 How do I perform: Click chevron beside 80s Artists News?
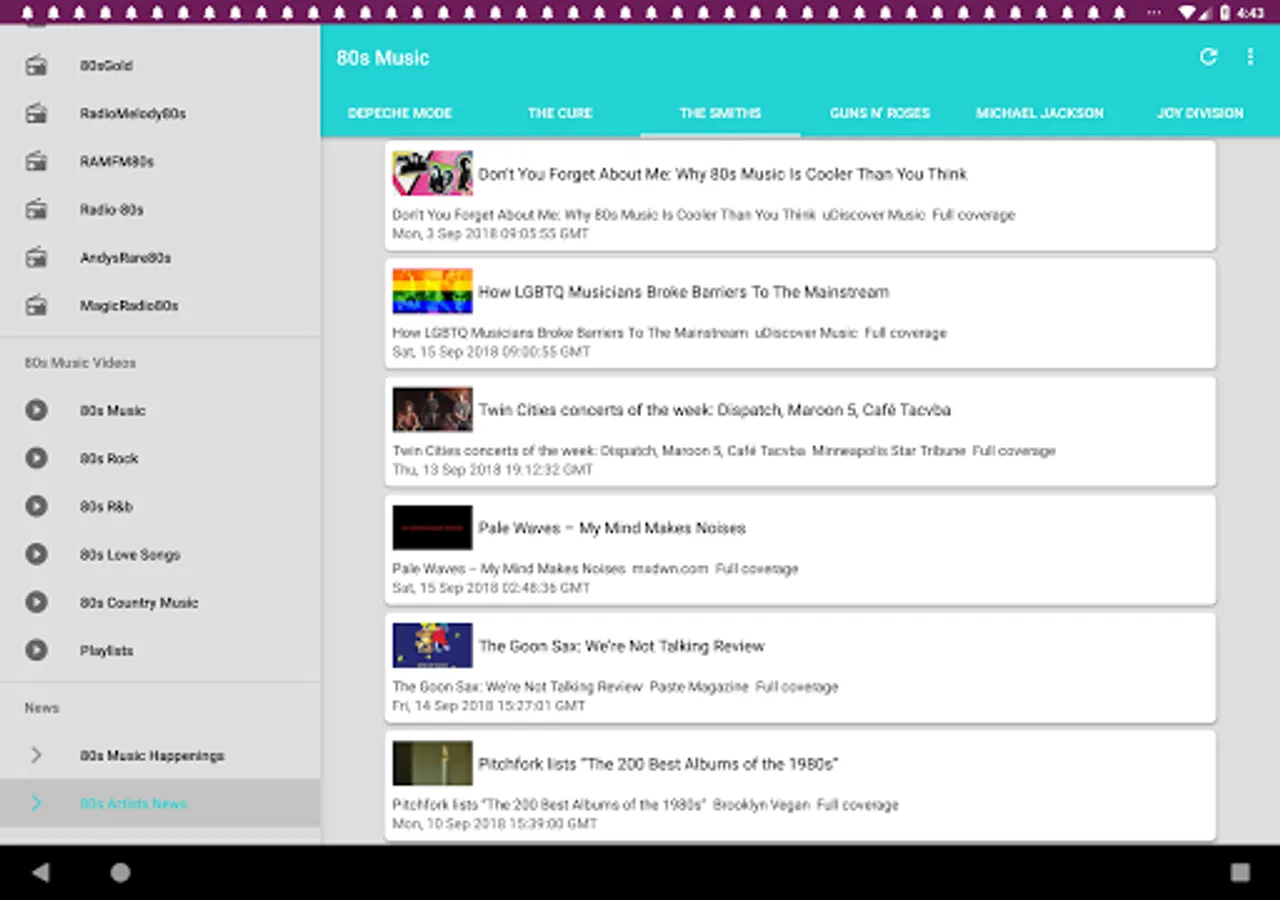[x=36, y=803]
